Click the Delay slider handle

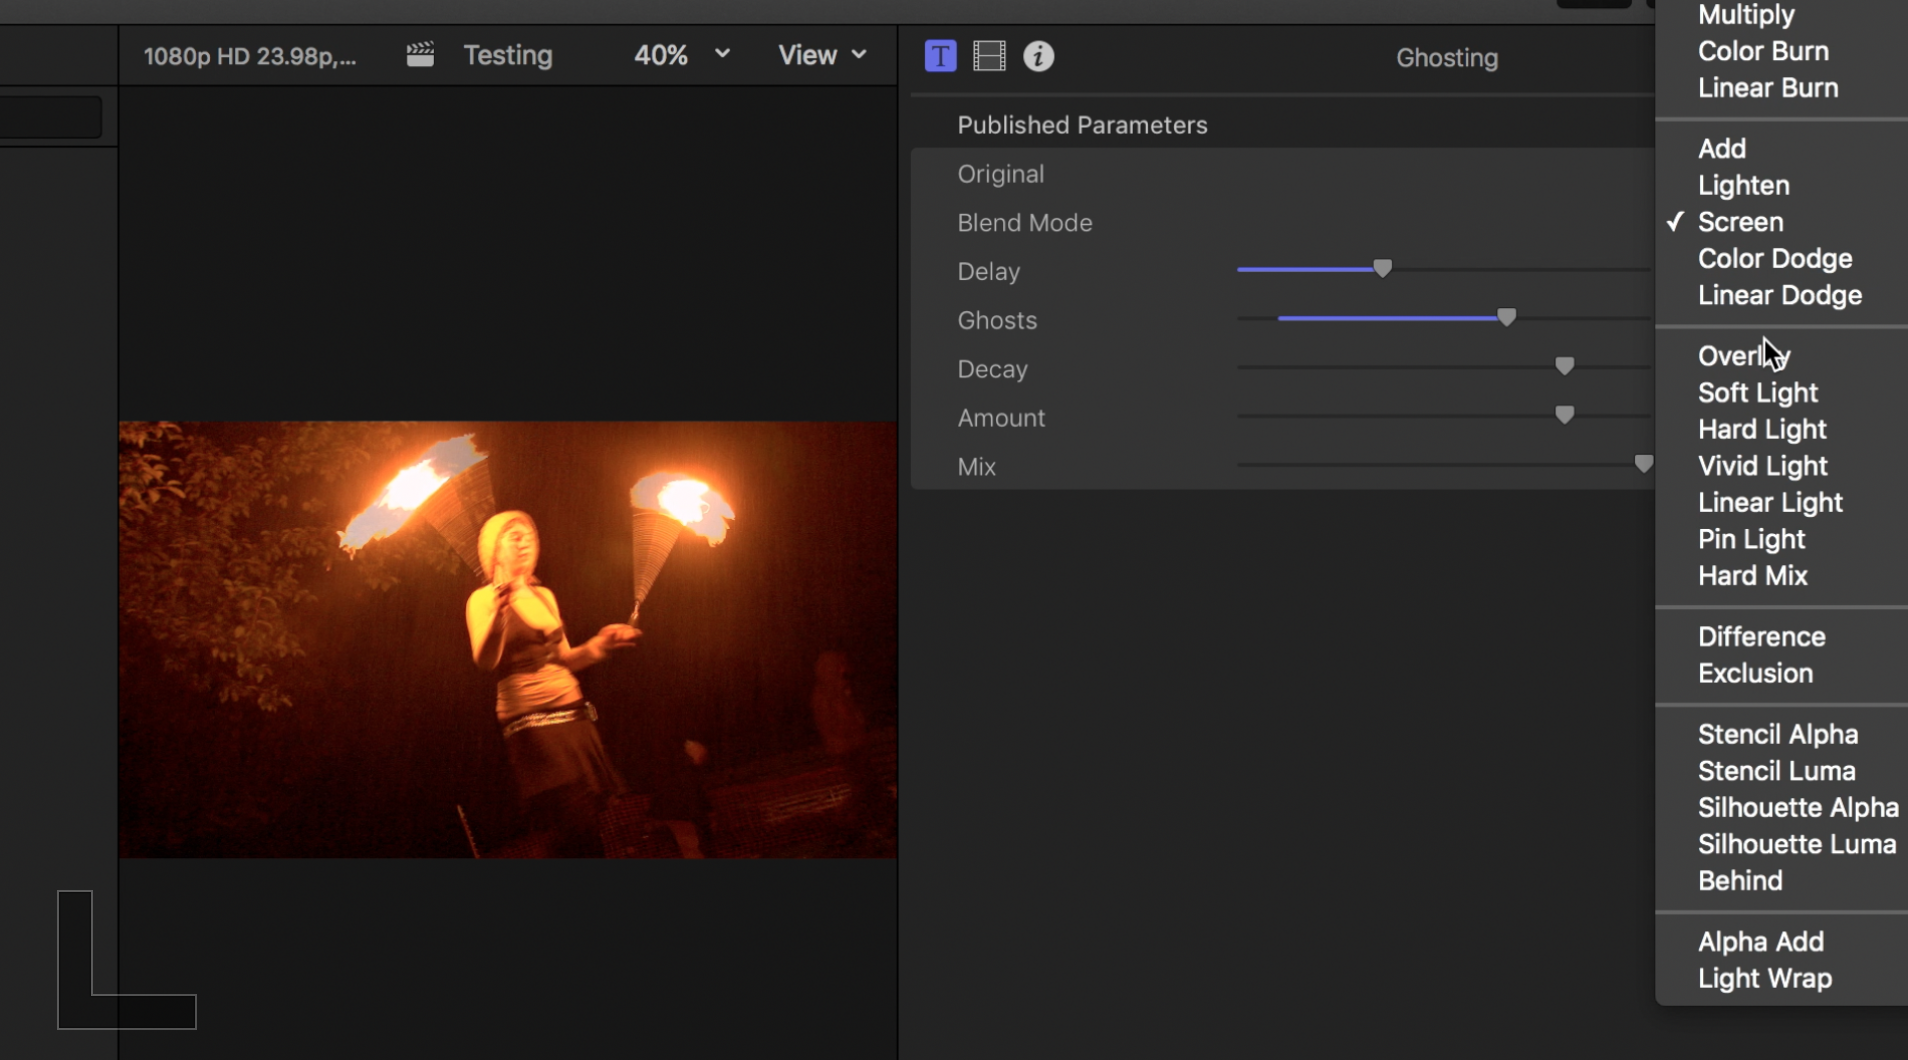(1382, 268)
